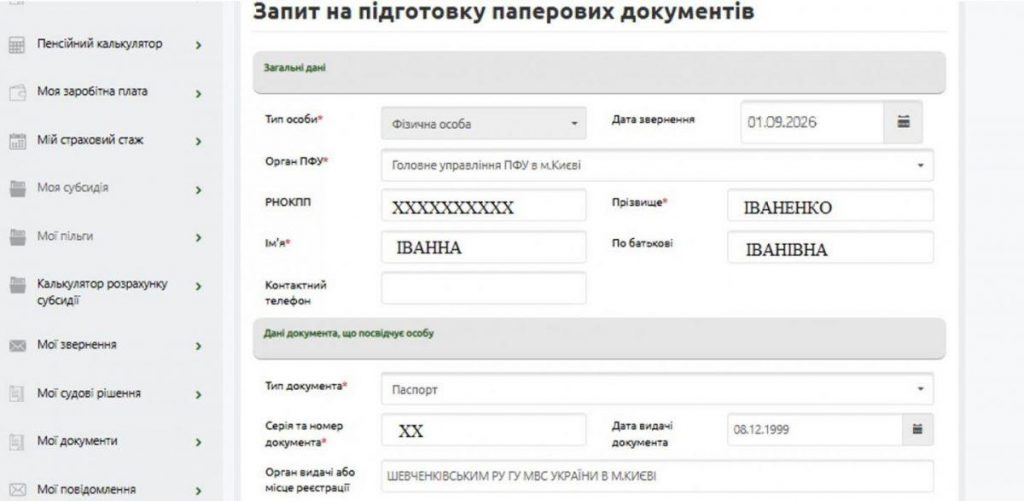Screen dimensions: 1024x501
Task: Expand the Мої звернення chevron
Action: (198, 346)
